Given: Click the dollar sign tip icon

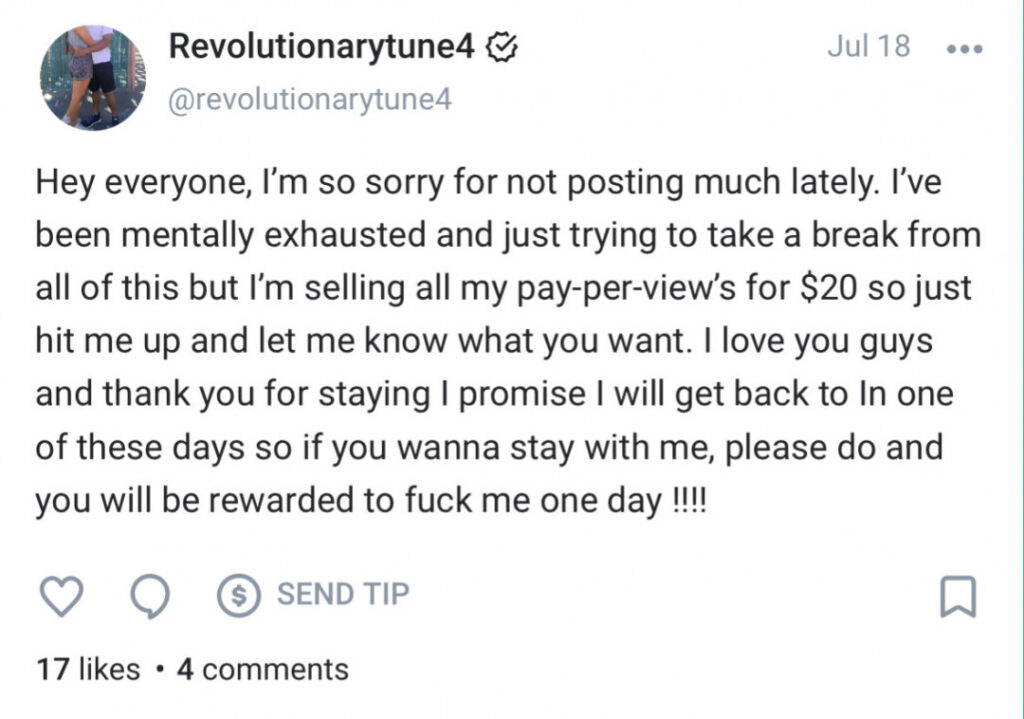Looking at the screenshot, I should tap(236, 593).
